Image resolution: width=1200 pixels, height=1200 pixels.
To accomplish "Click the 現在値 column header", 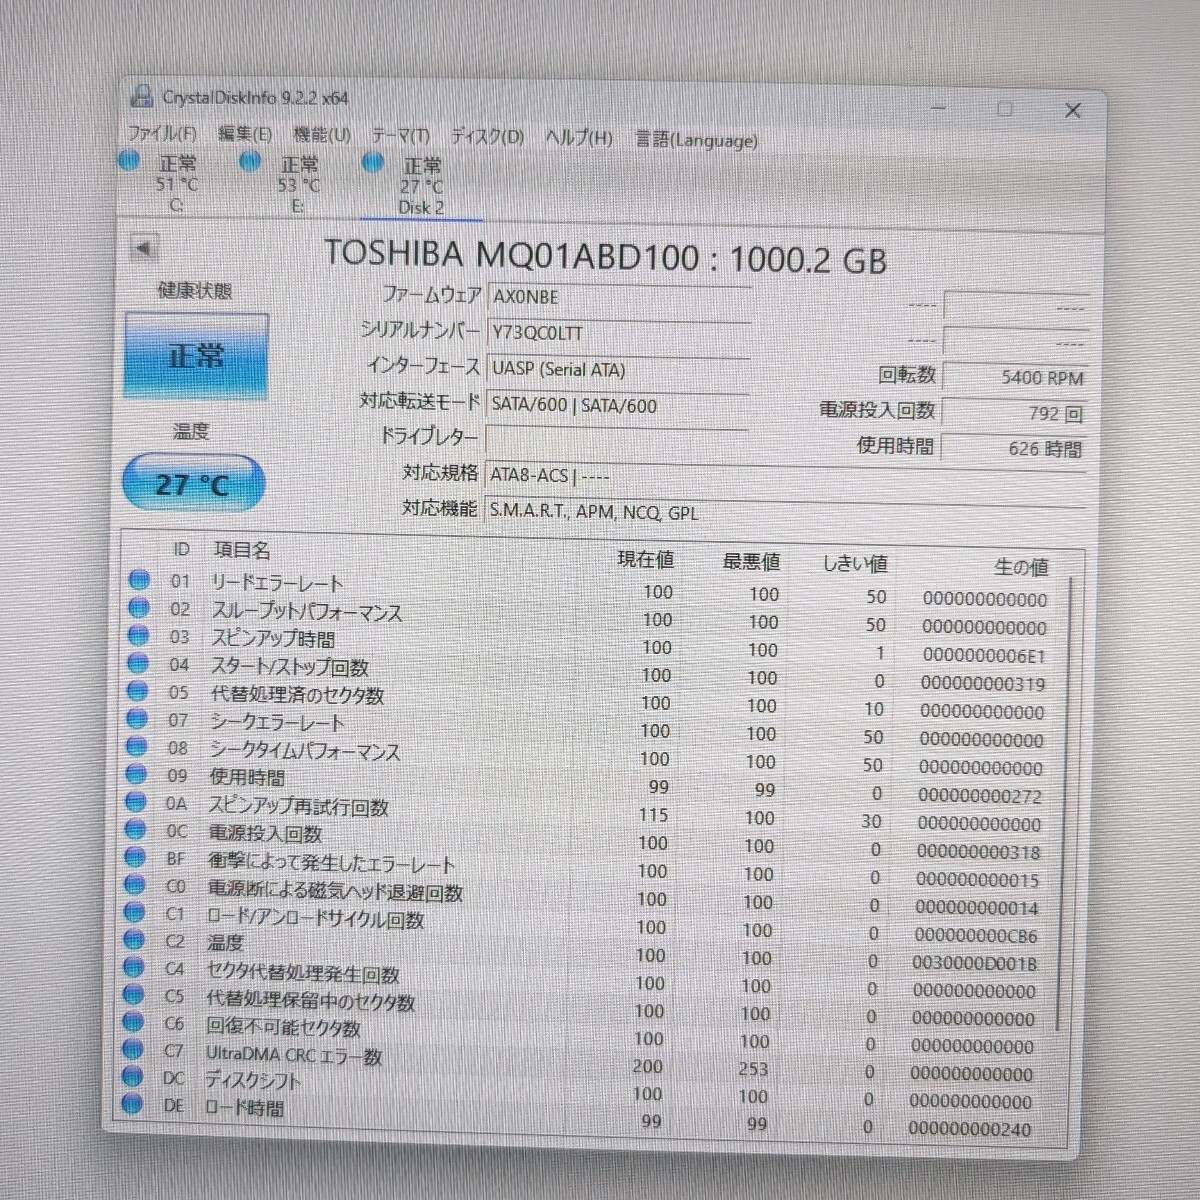I will (646, 559).
